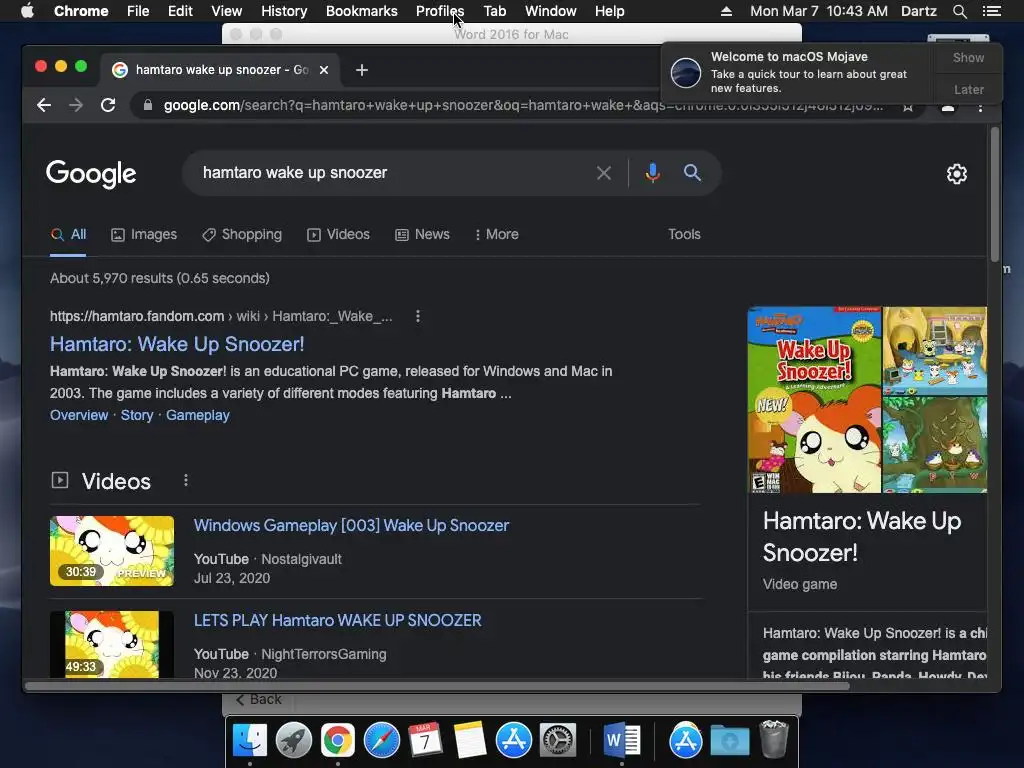
Task: Open Safari from the Dock
Action: (x=381, y=741)
